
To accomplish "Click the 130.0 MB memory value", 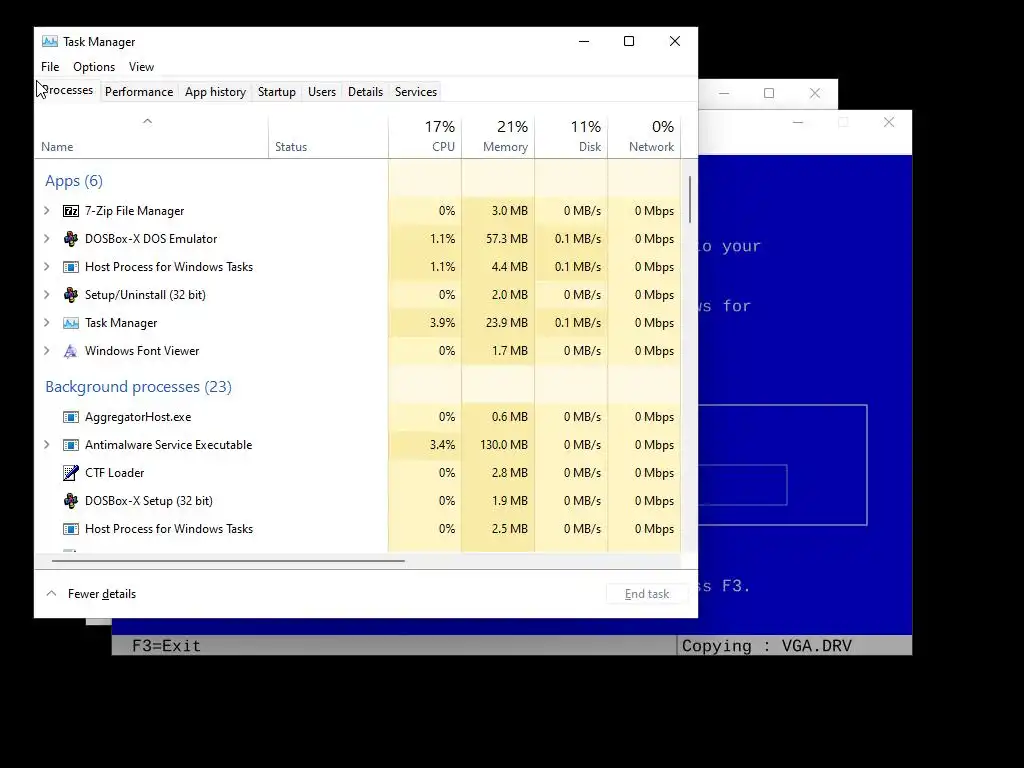I will pyautogui.click(x=504, y=445).
